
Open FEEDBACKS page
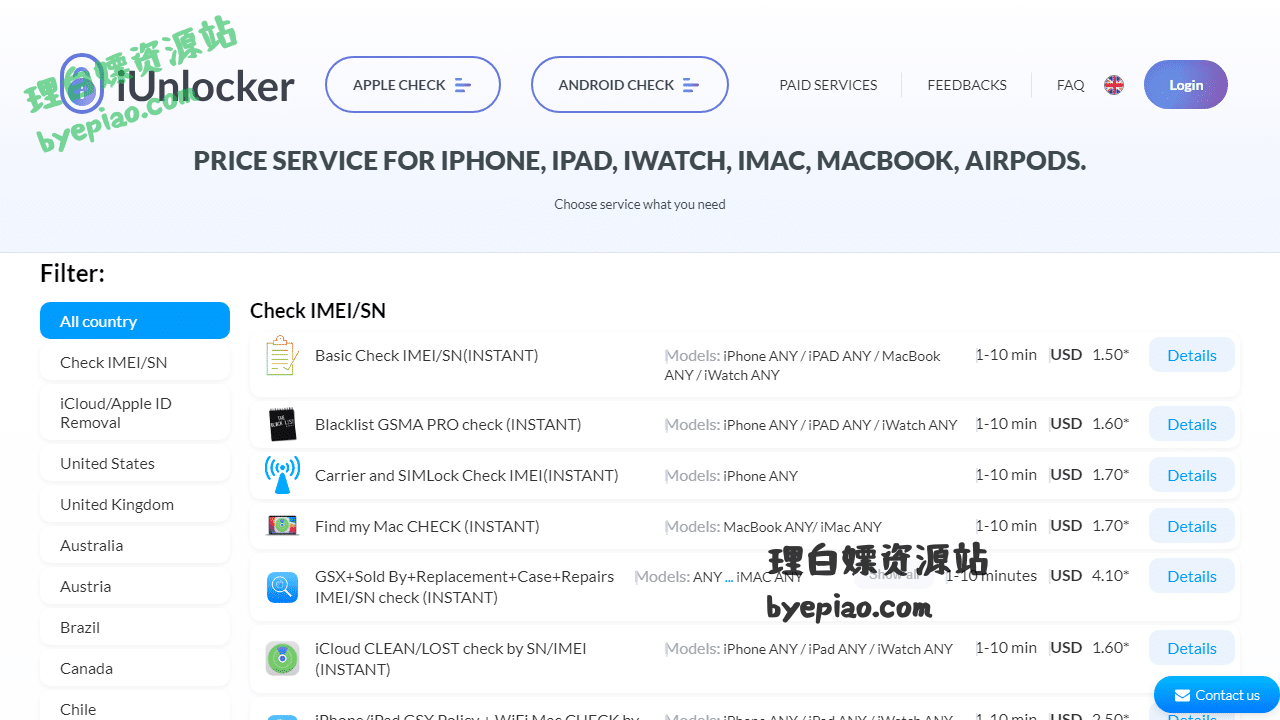(967, 85)
